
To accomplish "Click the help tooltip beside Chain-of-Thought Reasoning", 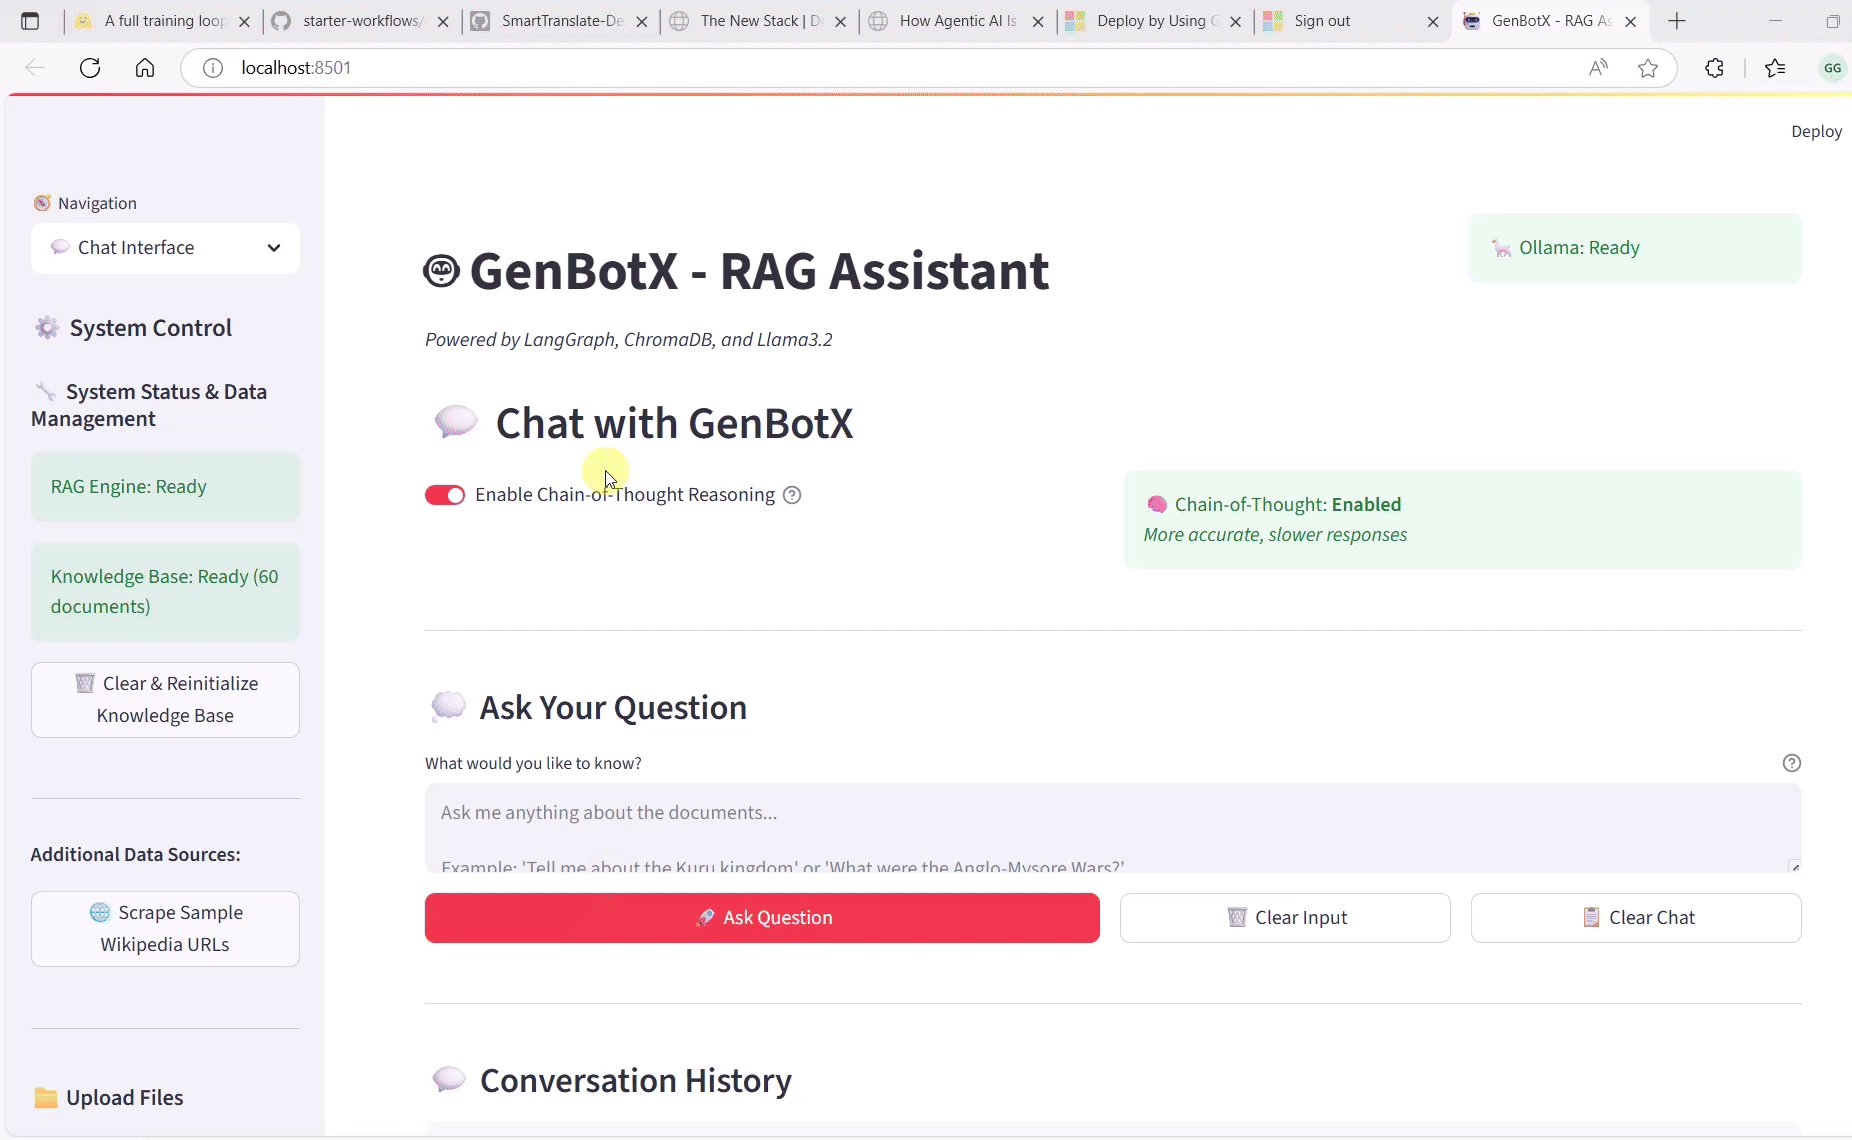I will (x=792, y=494).
